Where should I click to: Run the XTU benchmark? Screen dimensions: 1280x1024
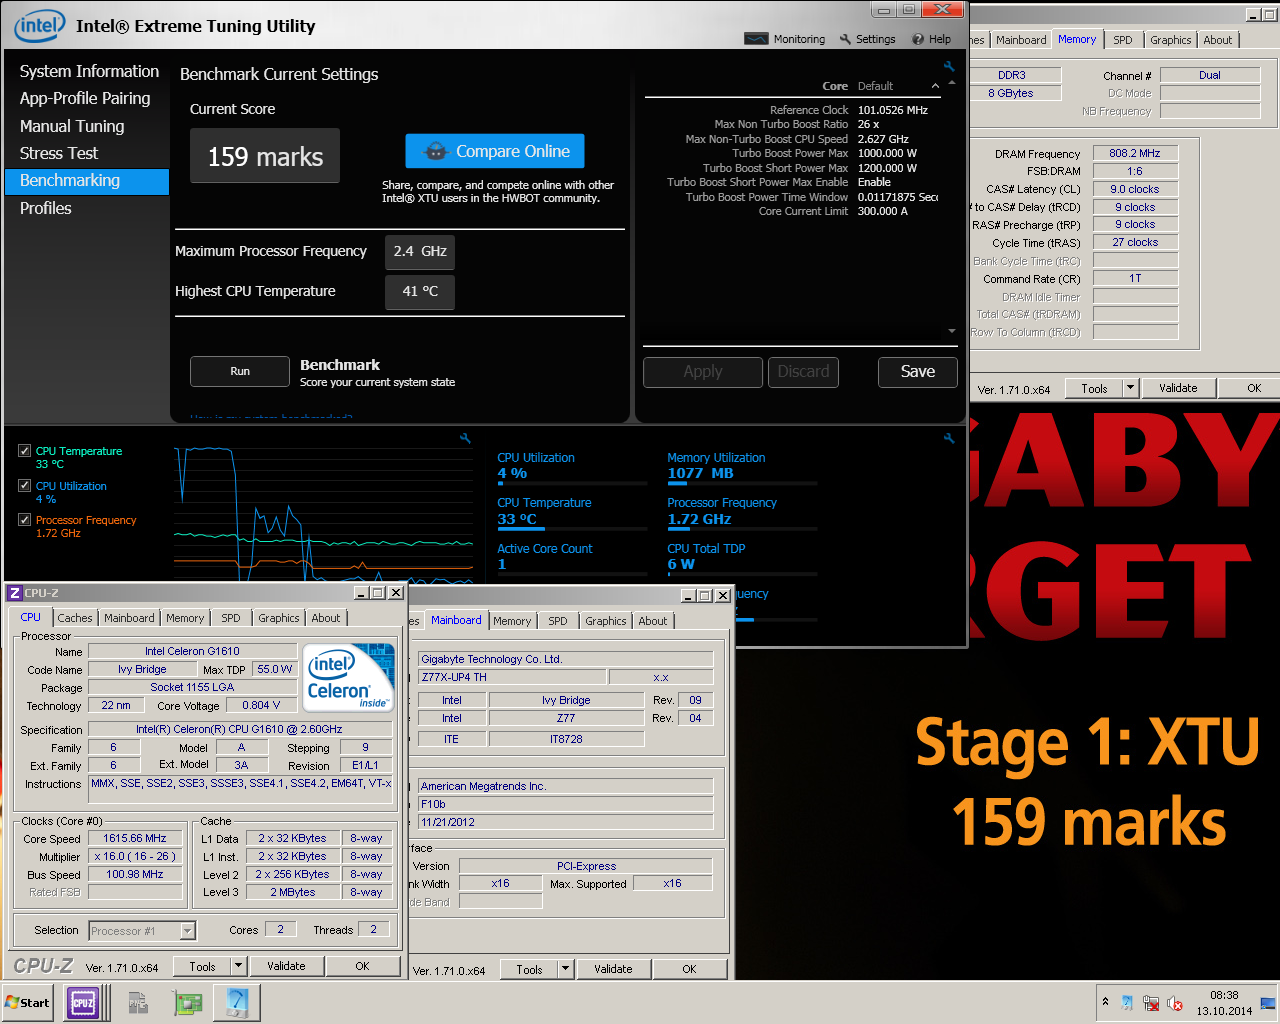click(240, 371)
